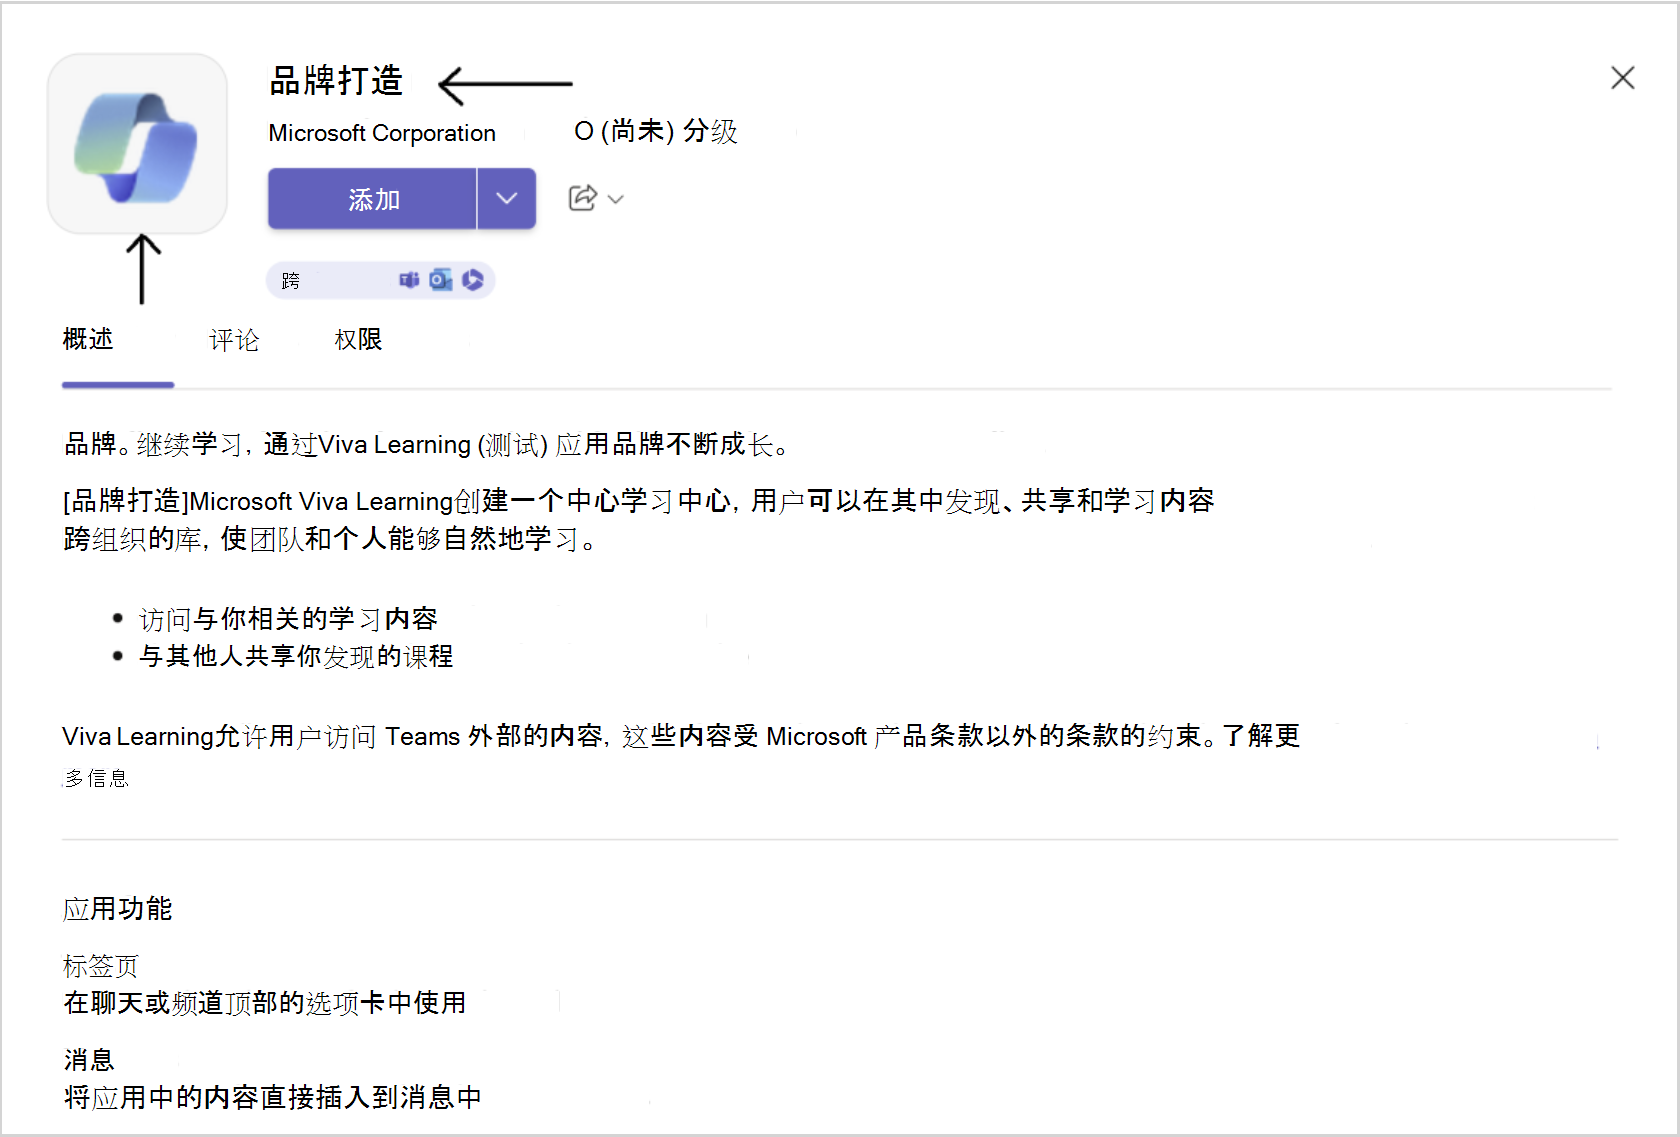Switch to the 评论 tab
The height and width of the screenshot is (1137, 1680).
coord(234,340)
